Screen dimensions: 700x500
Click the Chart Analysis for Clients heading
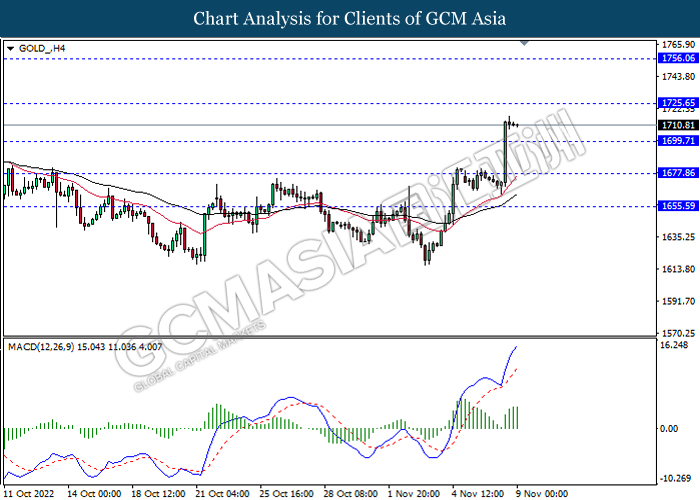350,18
